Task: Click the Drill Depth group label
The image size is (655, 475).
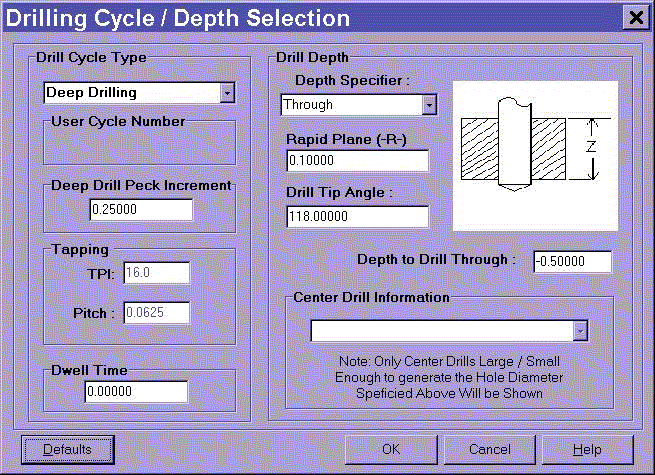Action: pos(312,57)
